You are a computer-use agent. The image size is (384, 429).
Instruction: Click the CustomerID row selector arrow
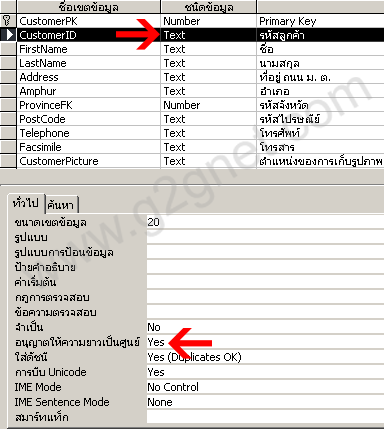pos(8,35)
